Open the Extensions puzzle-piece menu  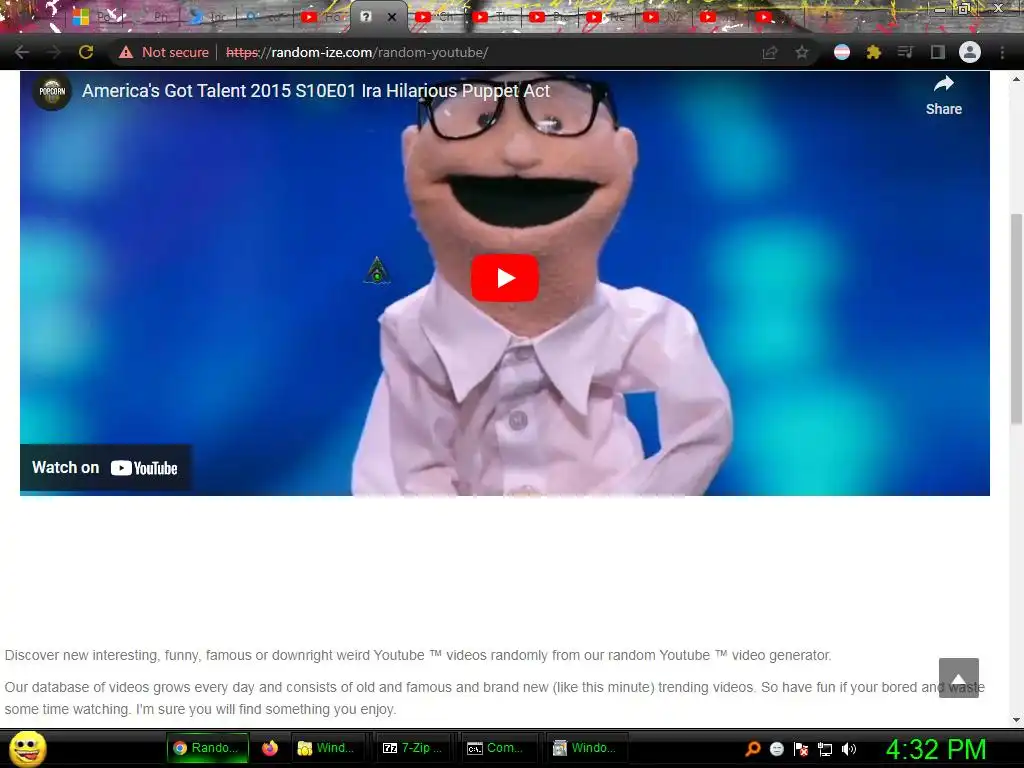(874, 52)
